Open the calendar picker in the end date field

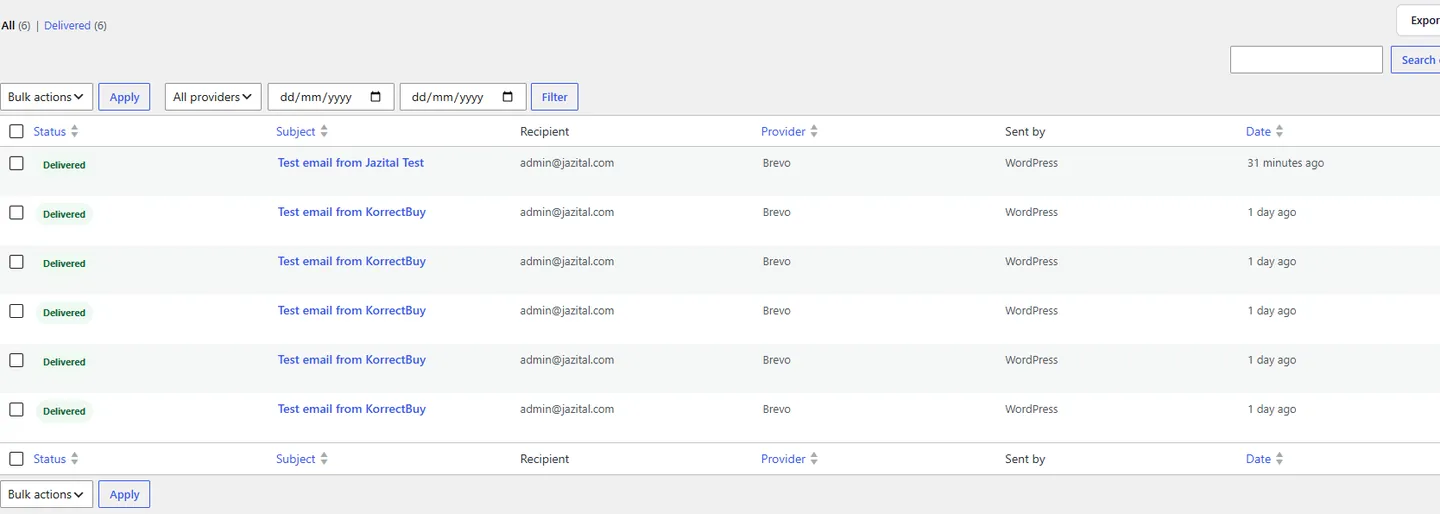coord(508,97)
